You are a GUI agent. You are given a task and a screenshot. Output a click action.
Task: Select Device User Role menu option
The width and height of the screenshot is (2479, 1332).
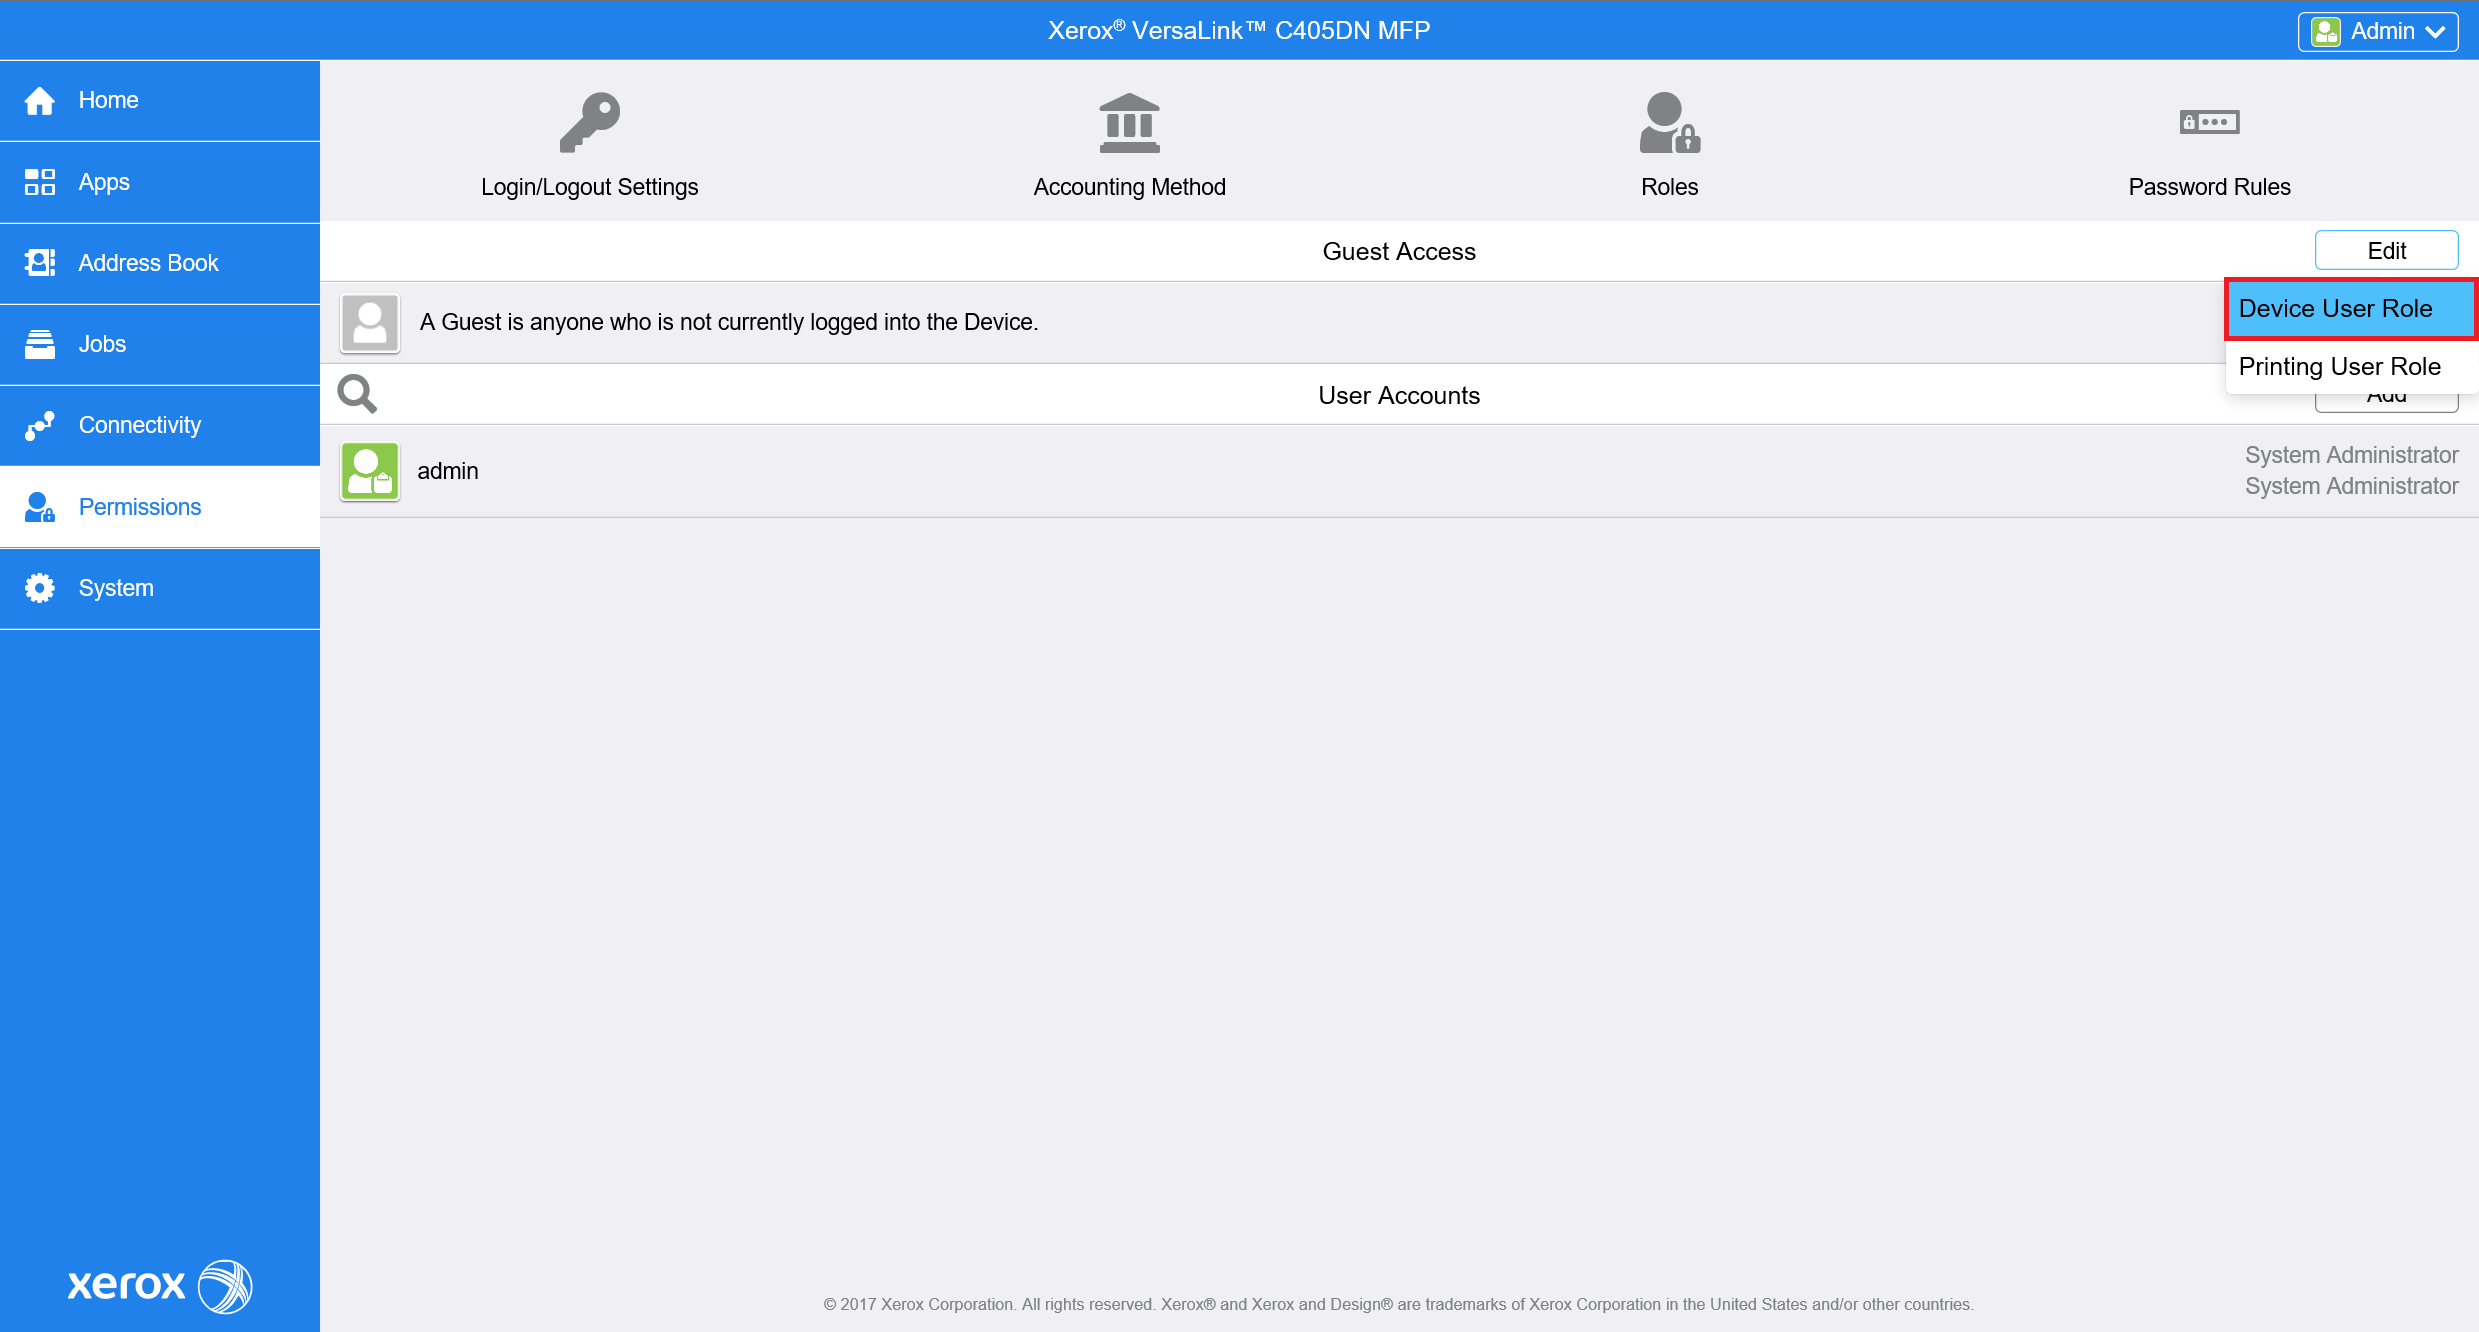(2349, 309)
